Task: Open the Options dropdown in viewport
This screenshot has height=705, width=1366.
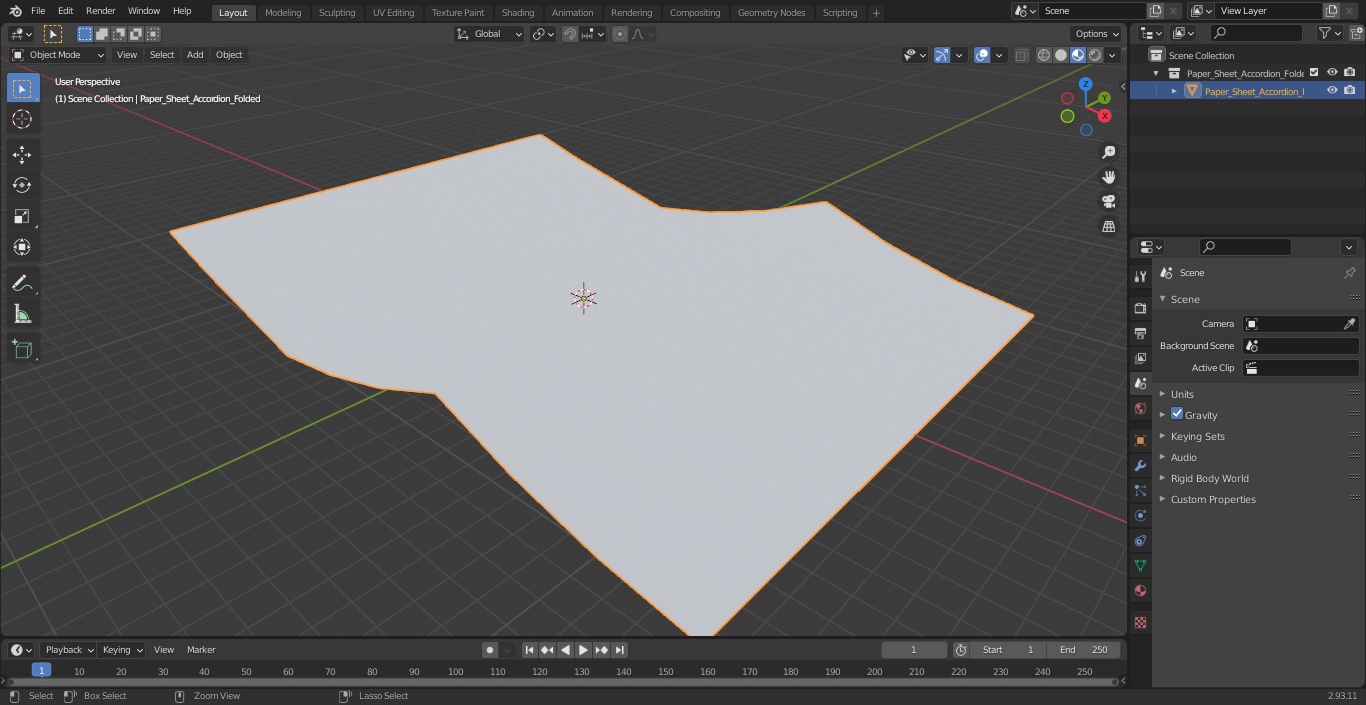Action: pyautogui.click(x=1097, y=34)
